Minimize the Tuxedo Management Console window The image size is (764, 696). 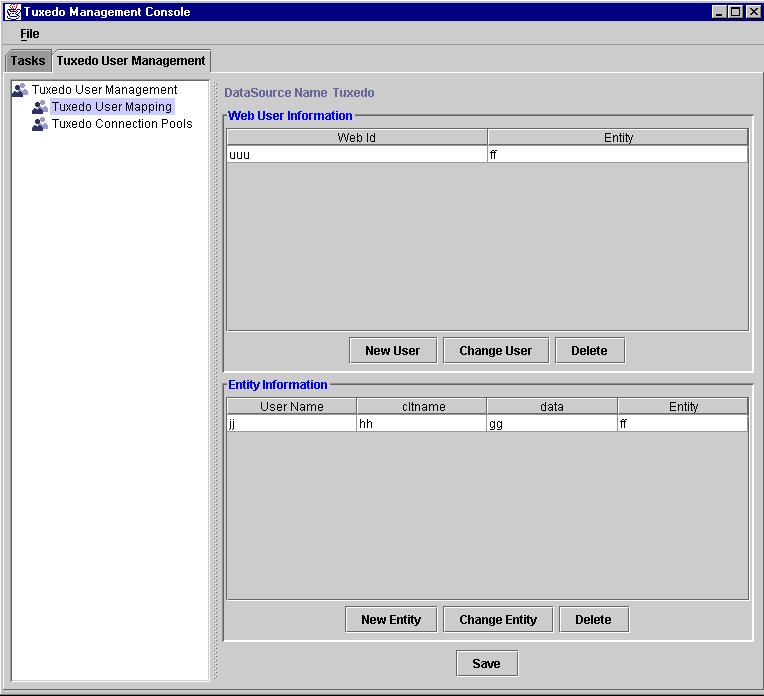point(719,12)
